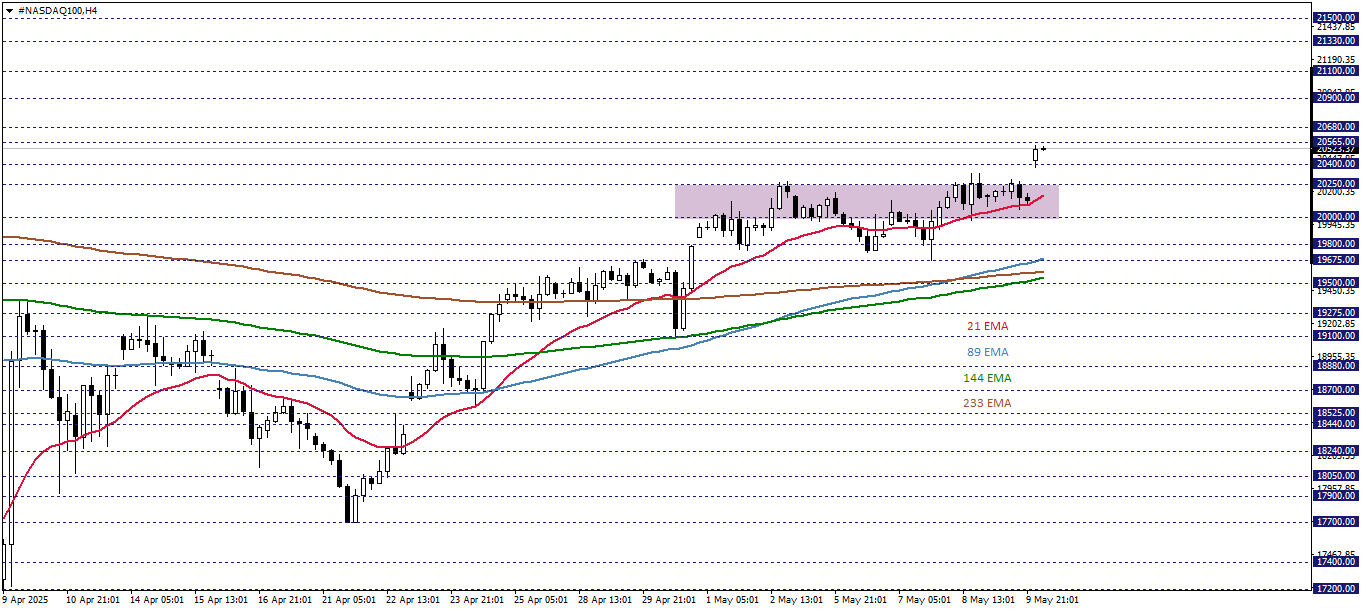The image size is (1362, 611).
Task: Click the 23 Apr 21:01 time label
Action: pos(478,600)
